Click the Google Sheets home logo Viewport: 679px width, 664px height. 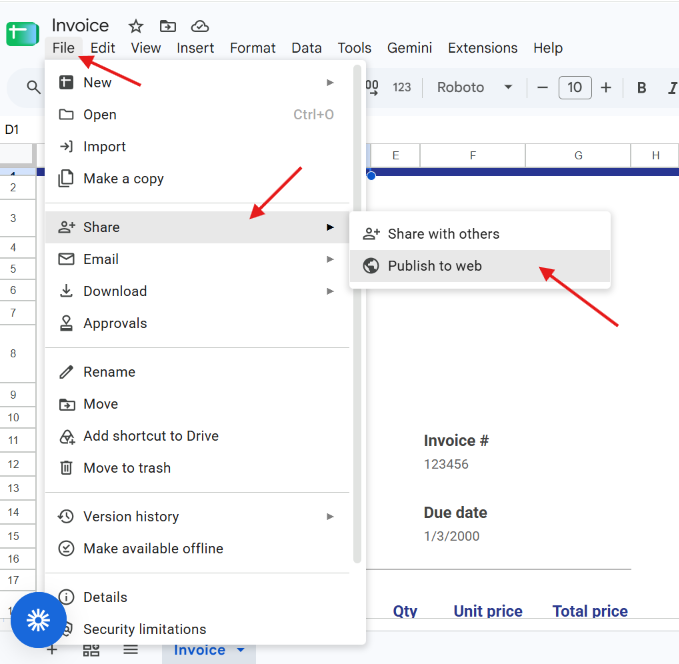pyautogui.click(x=23, y=34)
